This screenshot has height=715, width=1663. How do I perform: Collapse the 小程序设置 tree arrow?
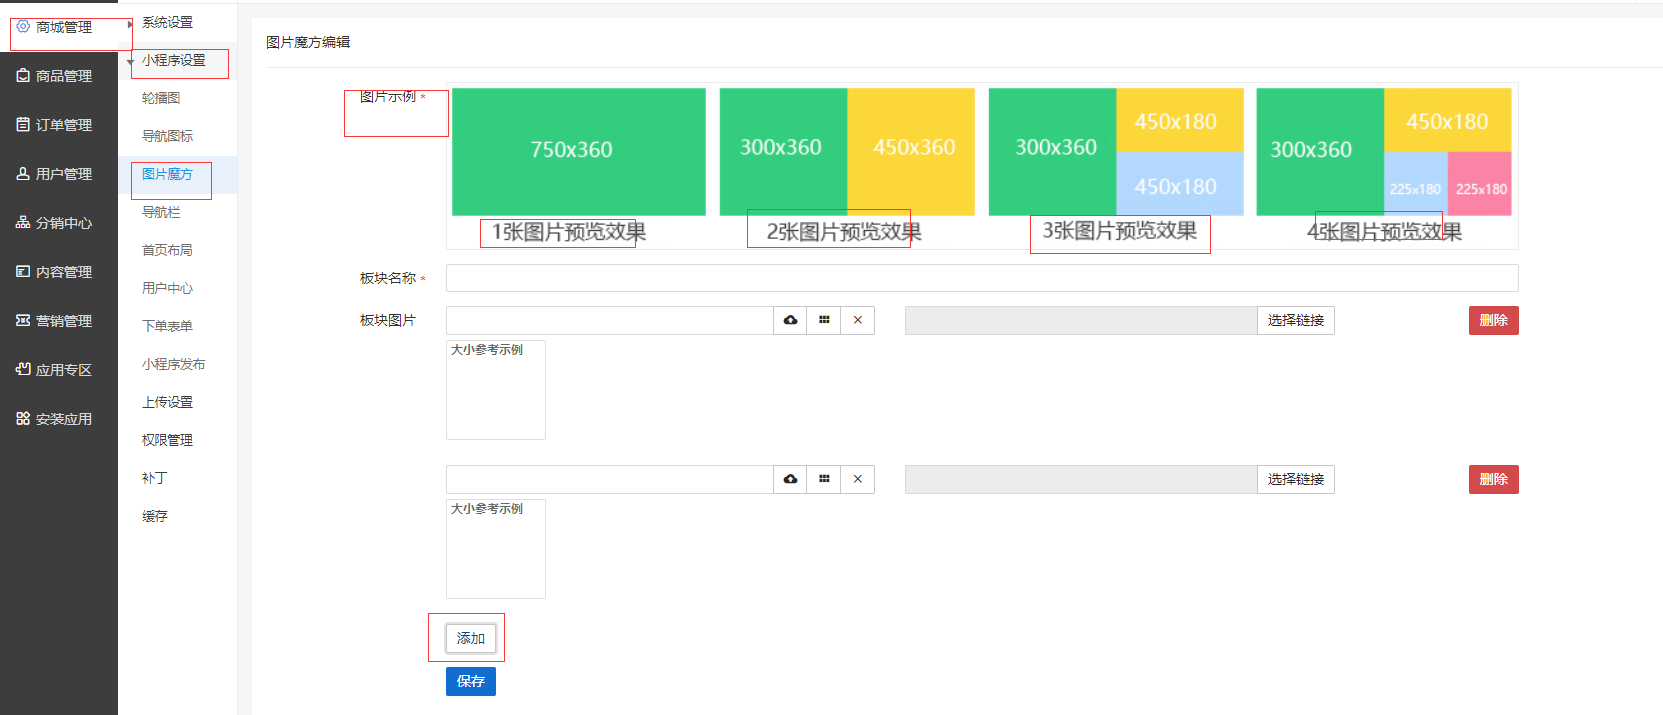130,62
